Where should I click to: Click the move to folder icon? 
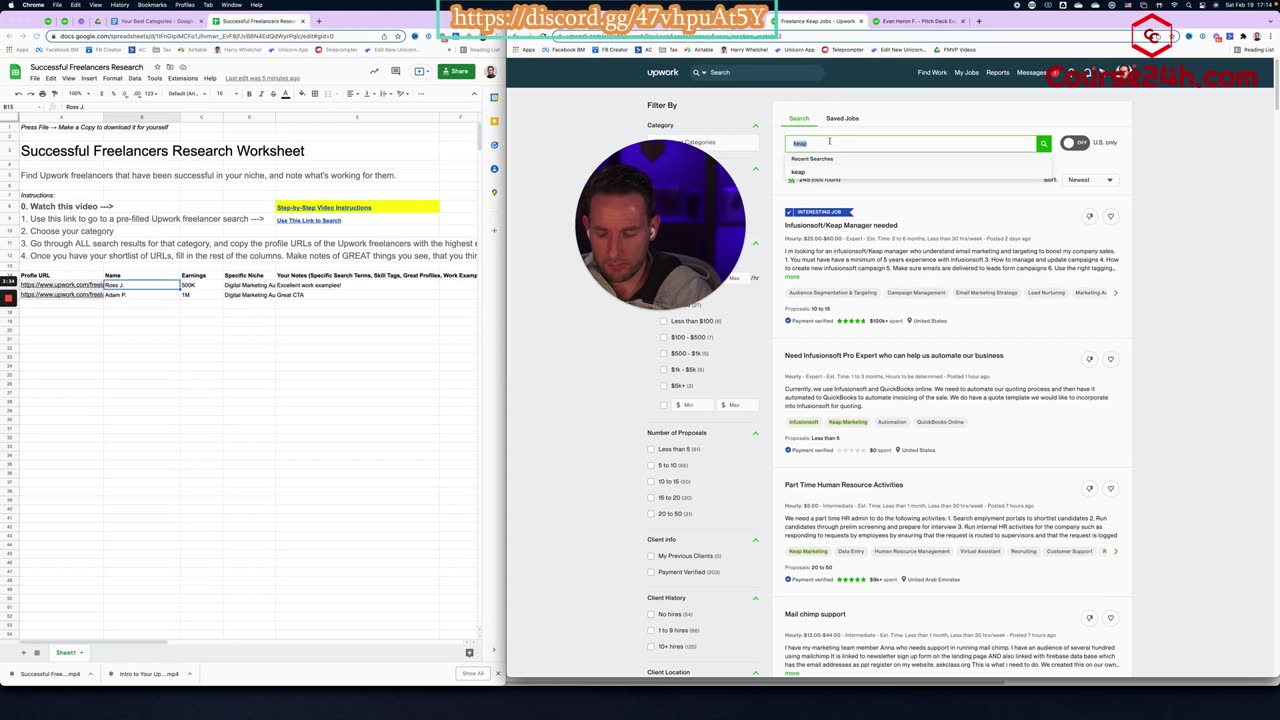click(170, 67)
